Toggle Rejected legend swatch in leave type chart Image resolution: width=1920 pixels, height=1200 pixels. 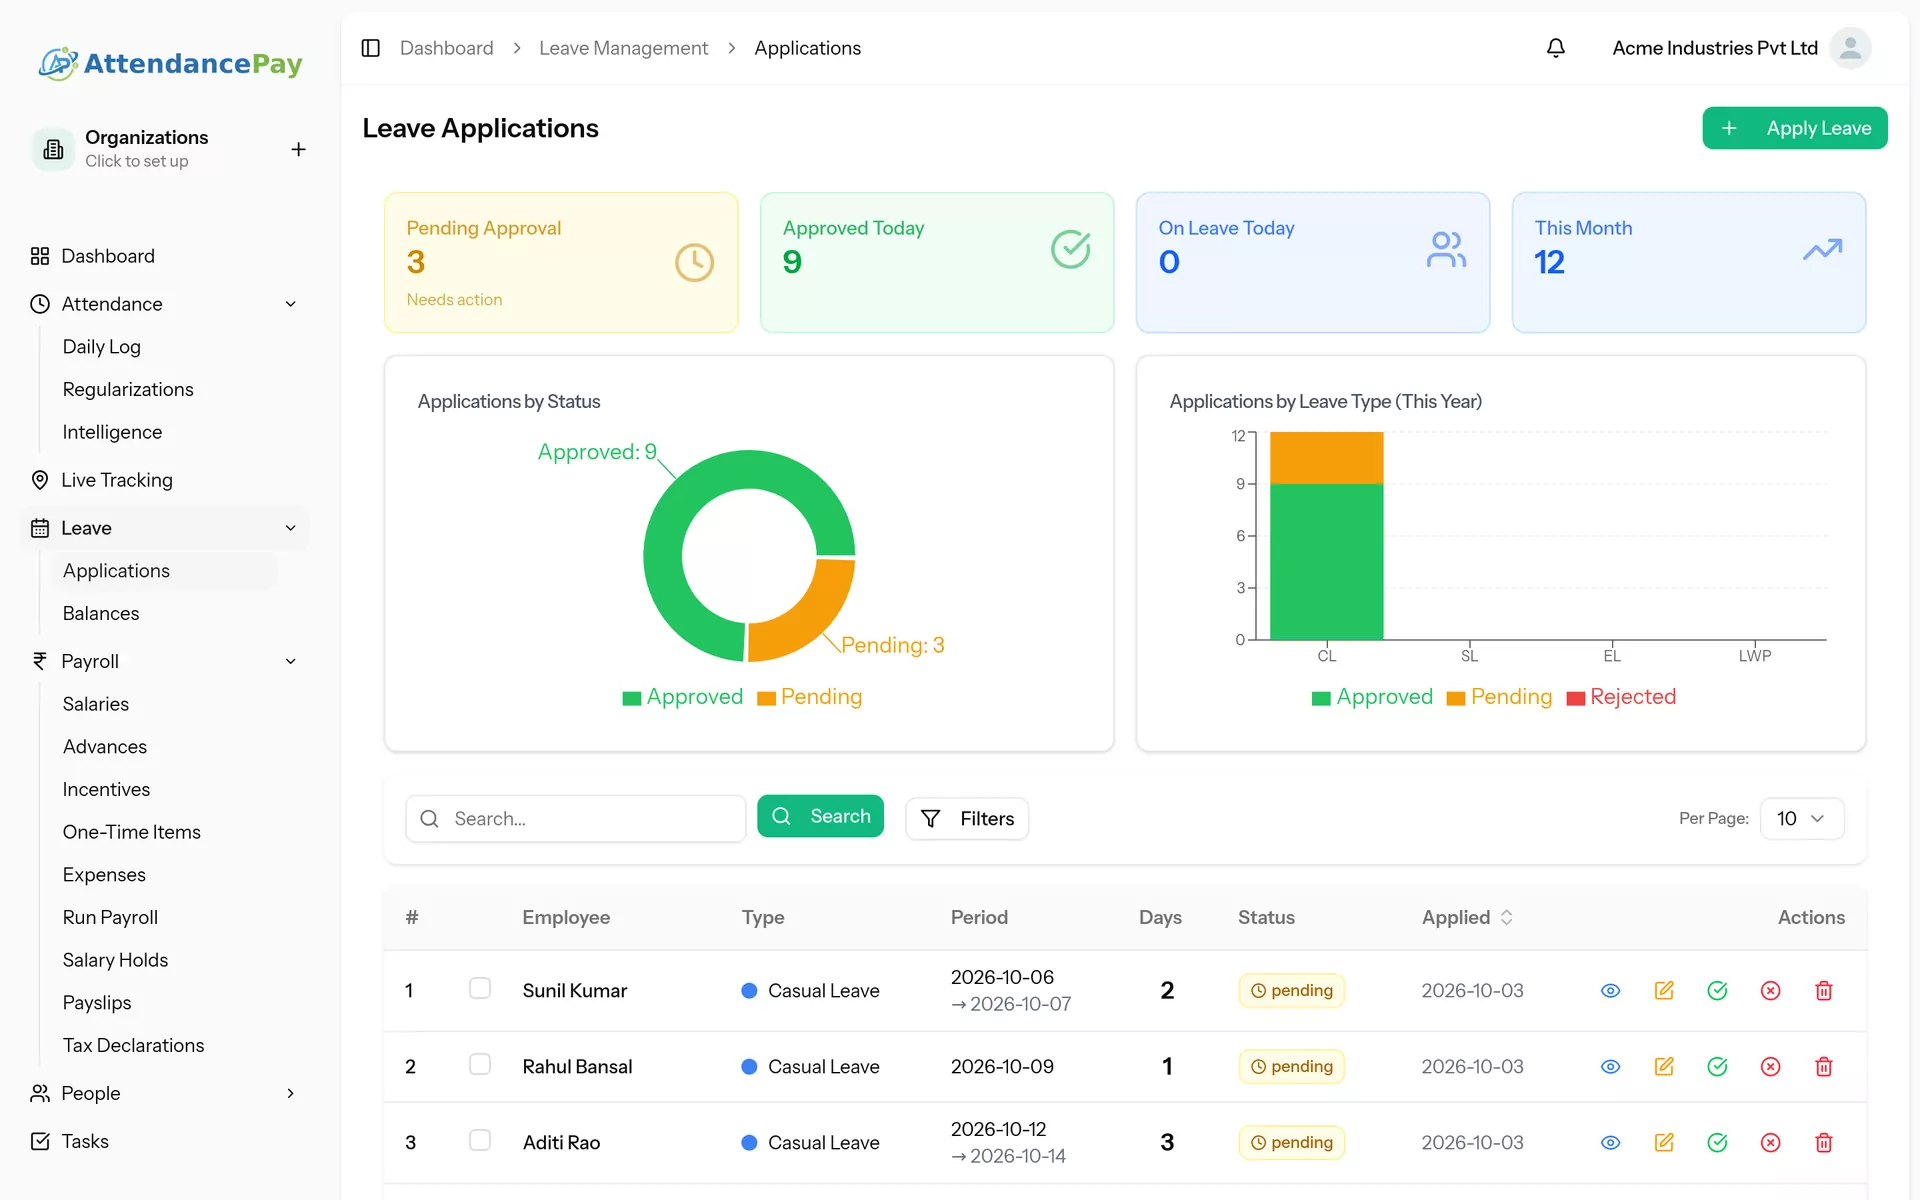tap(1575, 698)
